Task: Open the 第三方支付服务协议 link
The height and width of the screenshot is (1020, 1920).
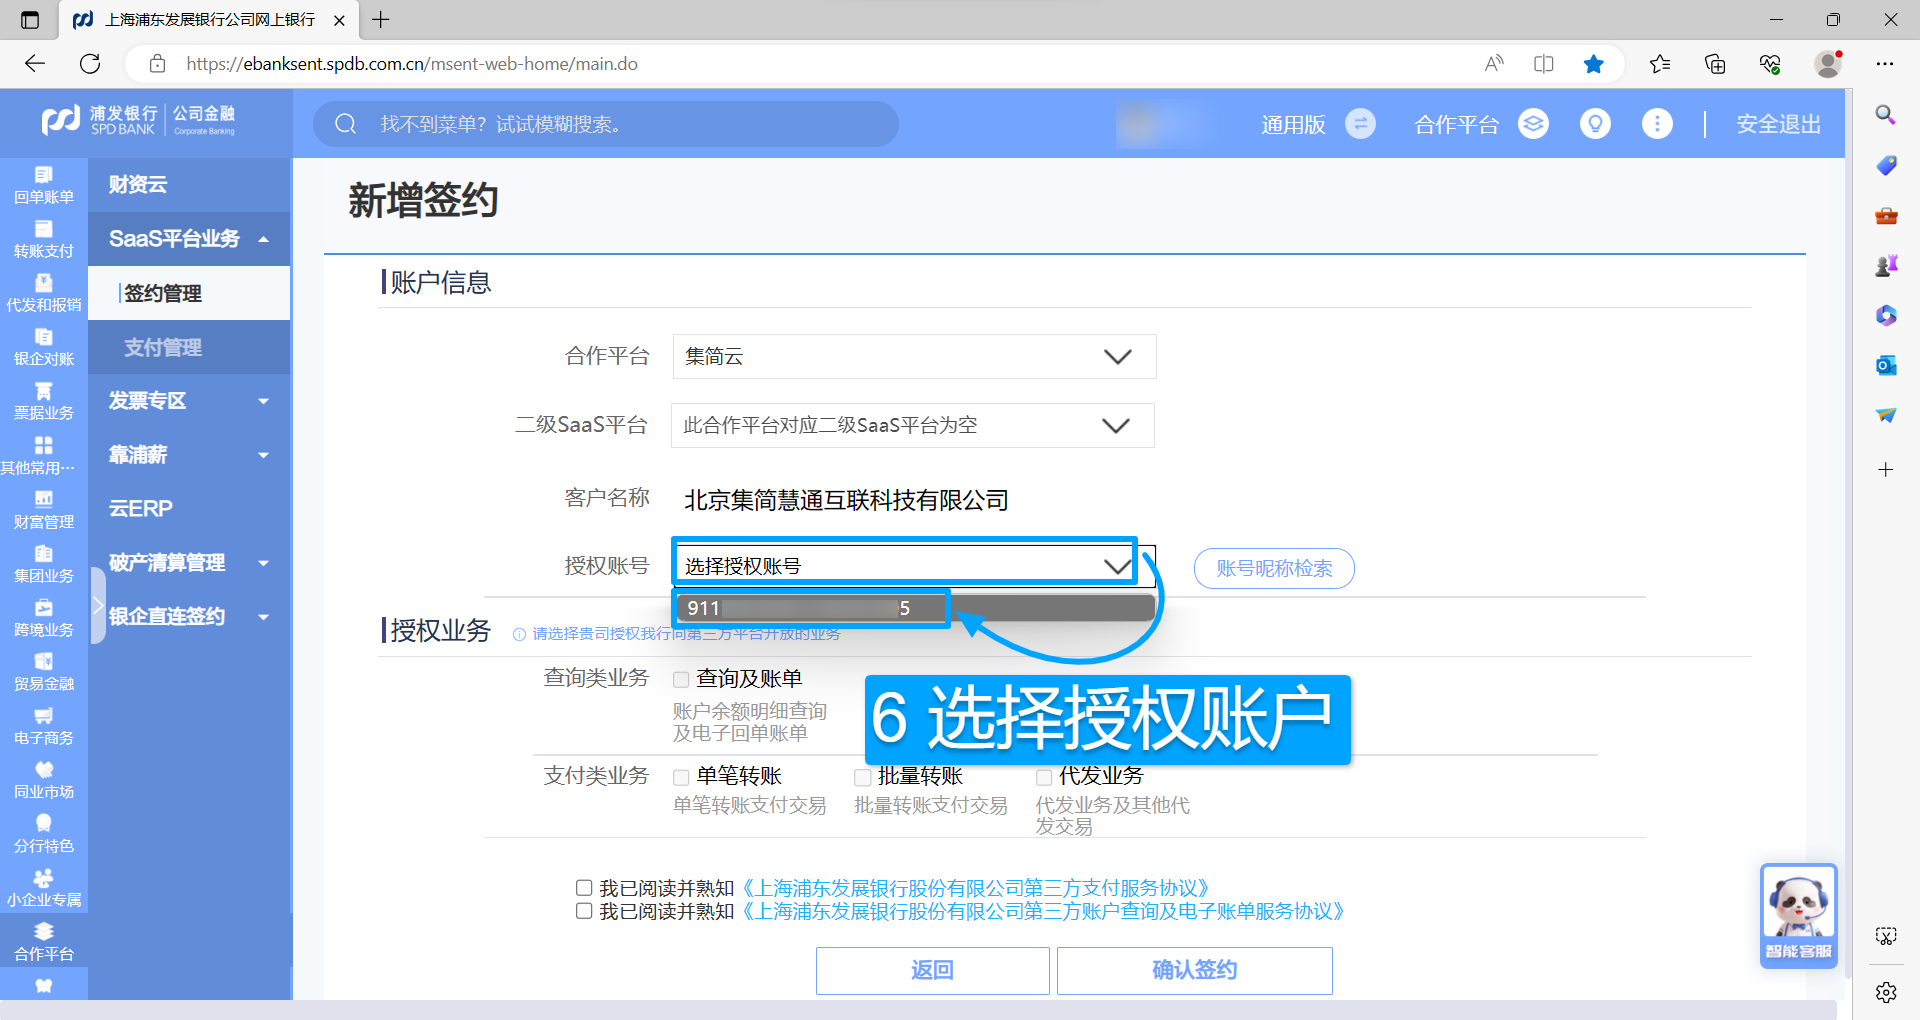Action: tap(976, 887)
